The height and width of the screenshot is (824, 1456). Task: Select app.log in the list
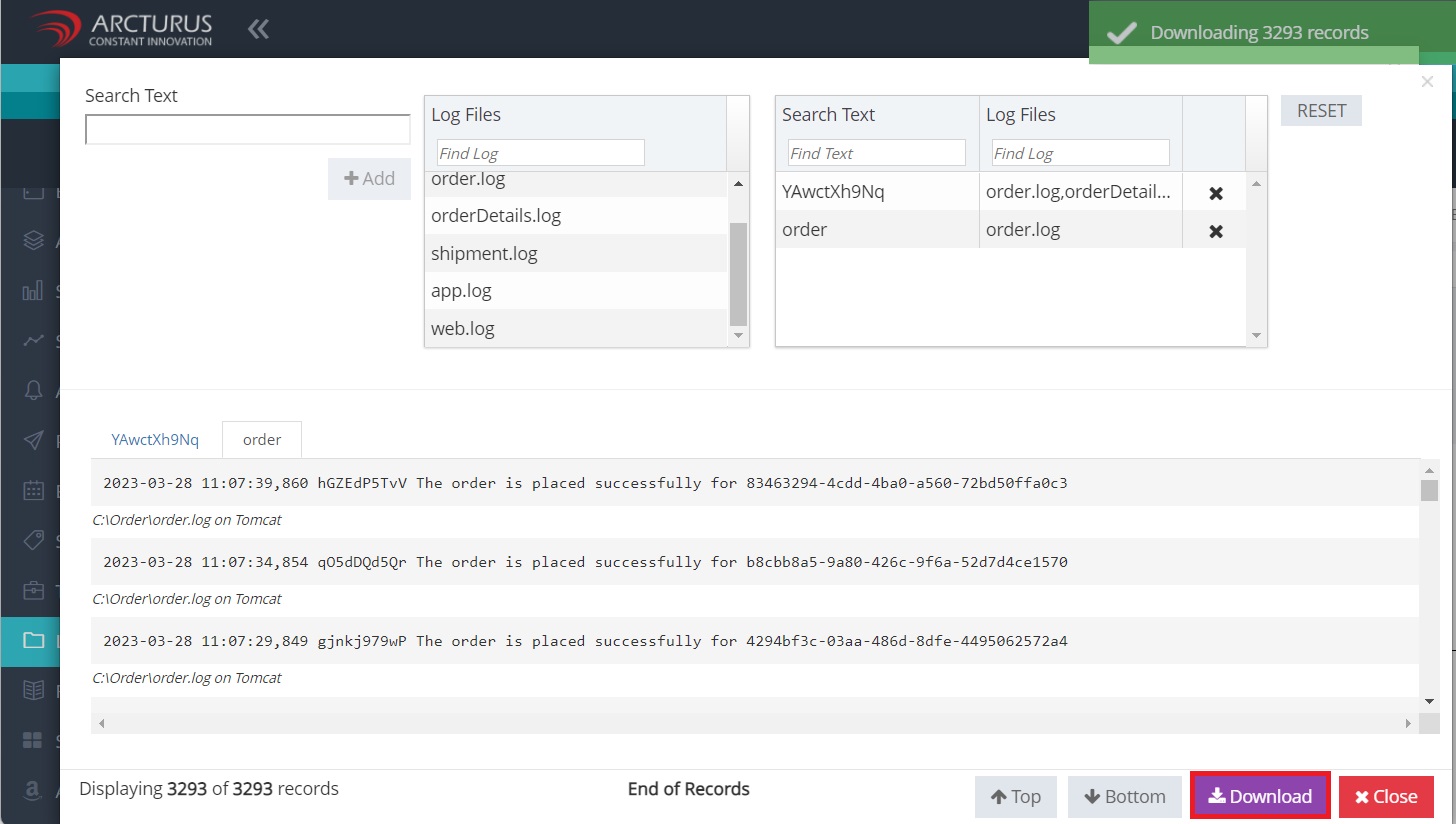tap(576, 291)
